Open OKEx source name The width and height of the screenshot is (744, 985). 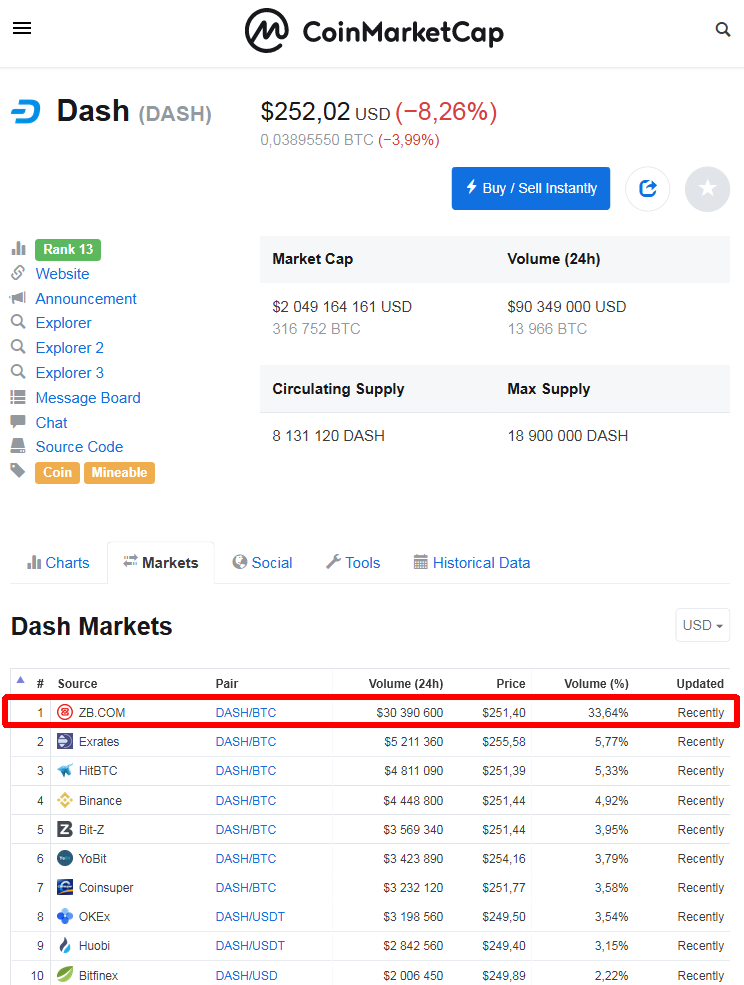(x=94, y=917)
